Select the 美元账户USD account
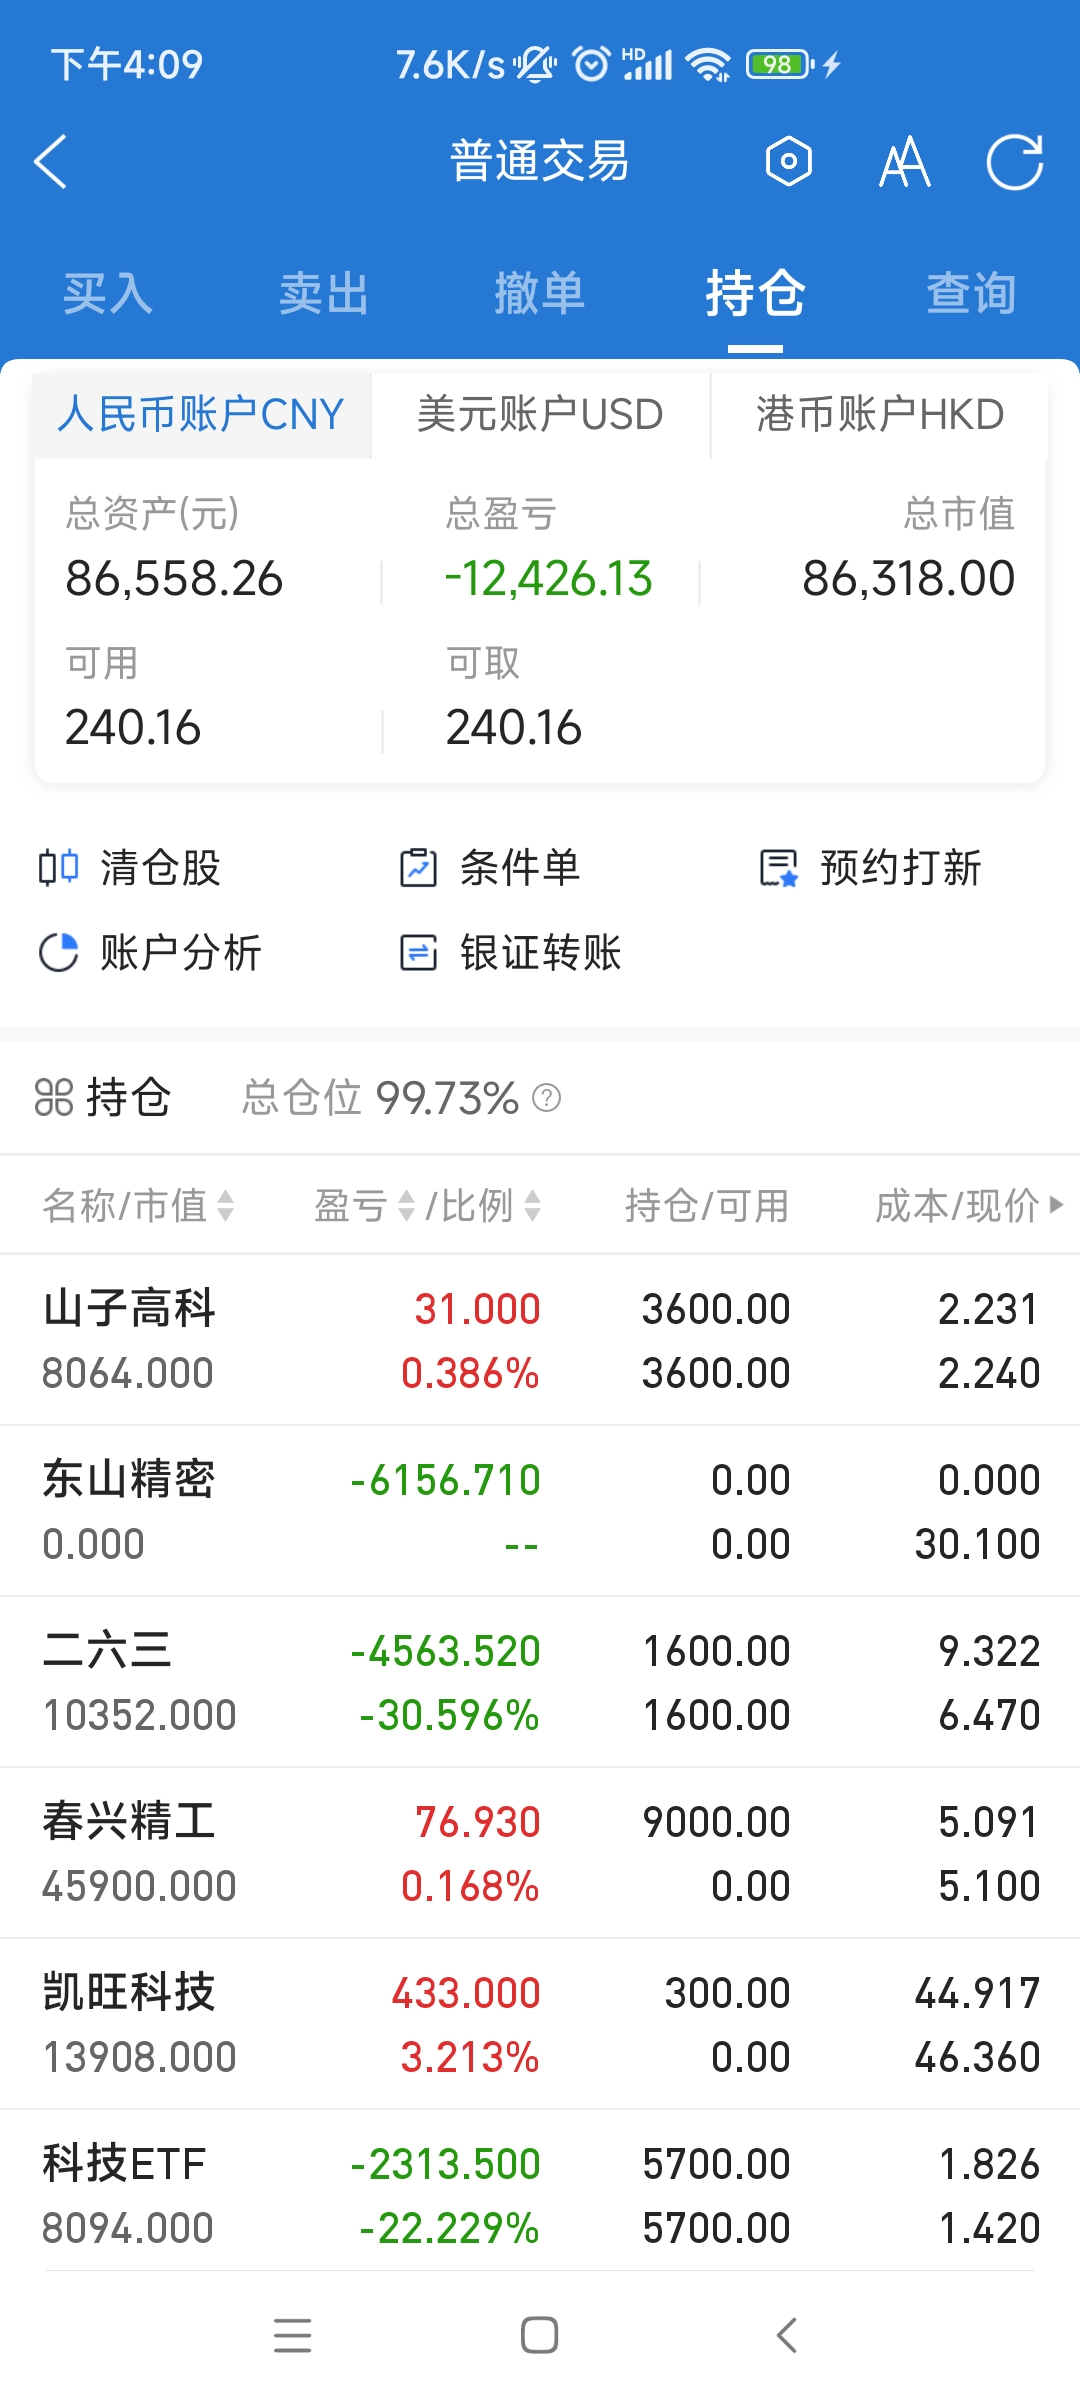This screenshot has height=2400, width=1080. point(540,415)
